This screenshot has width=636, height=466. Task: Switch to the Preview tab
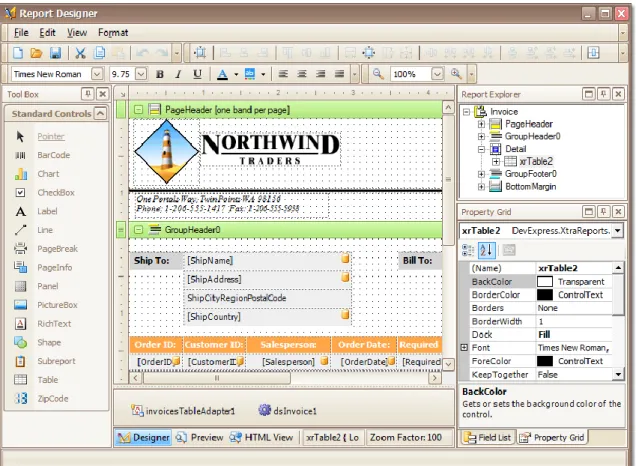(200, 438)
